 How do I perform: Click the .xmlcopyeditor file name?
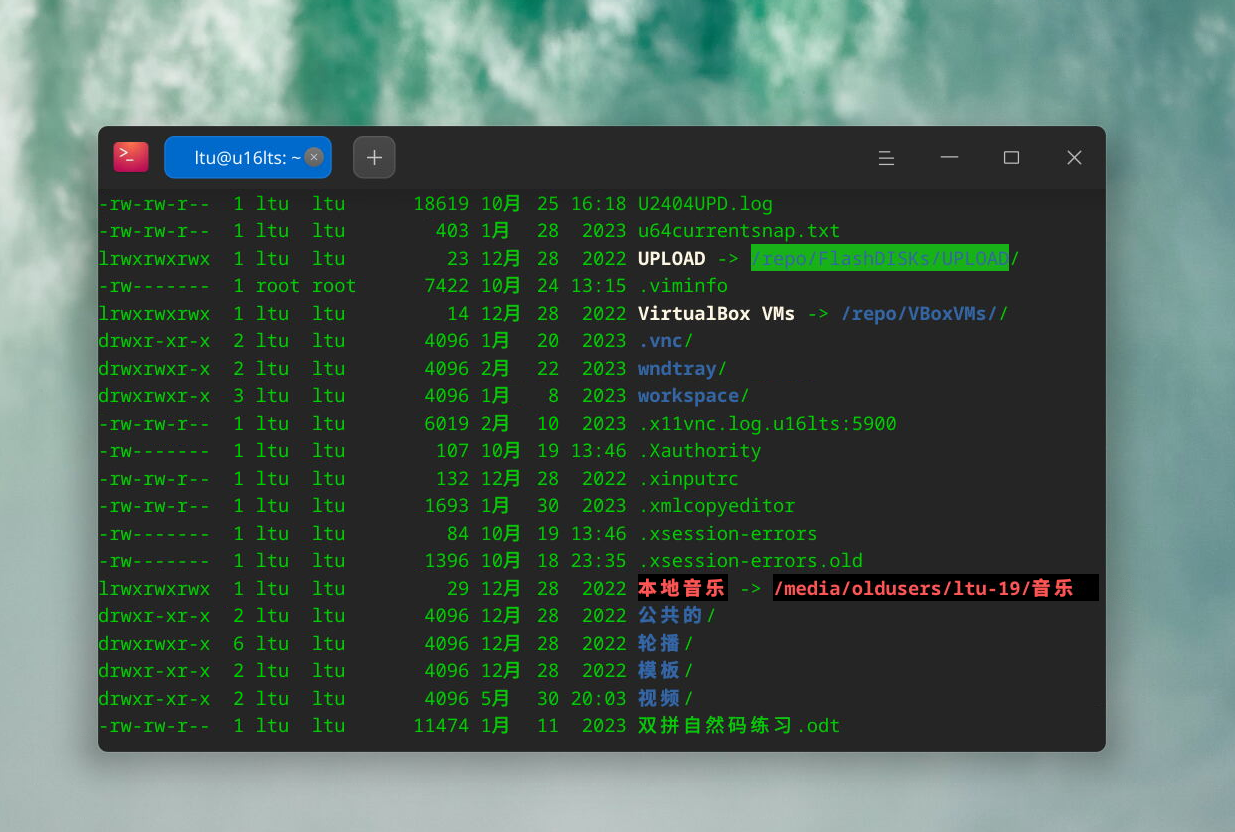click(717, 506)
